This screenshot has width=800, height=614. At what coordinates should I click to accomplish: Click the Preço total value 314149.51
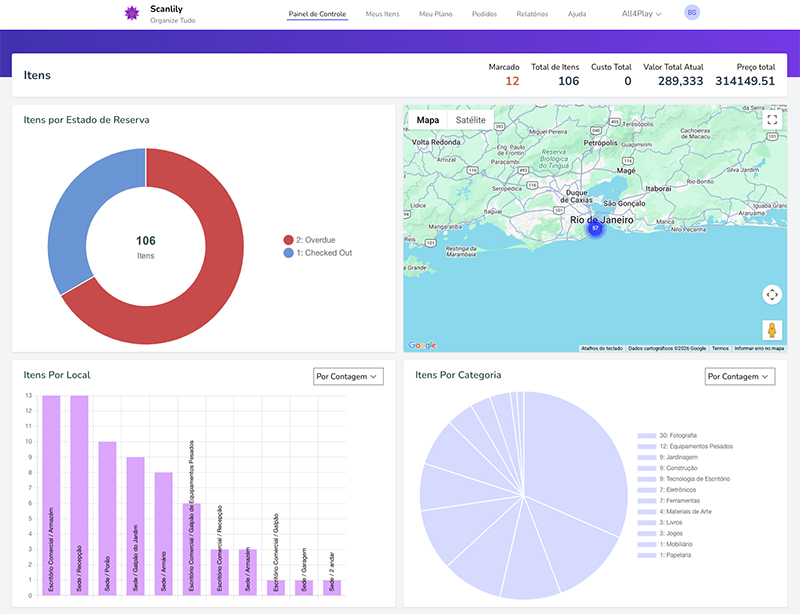[745, 81]
